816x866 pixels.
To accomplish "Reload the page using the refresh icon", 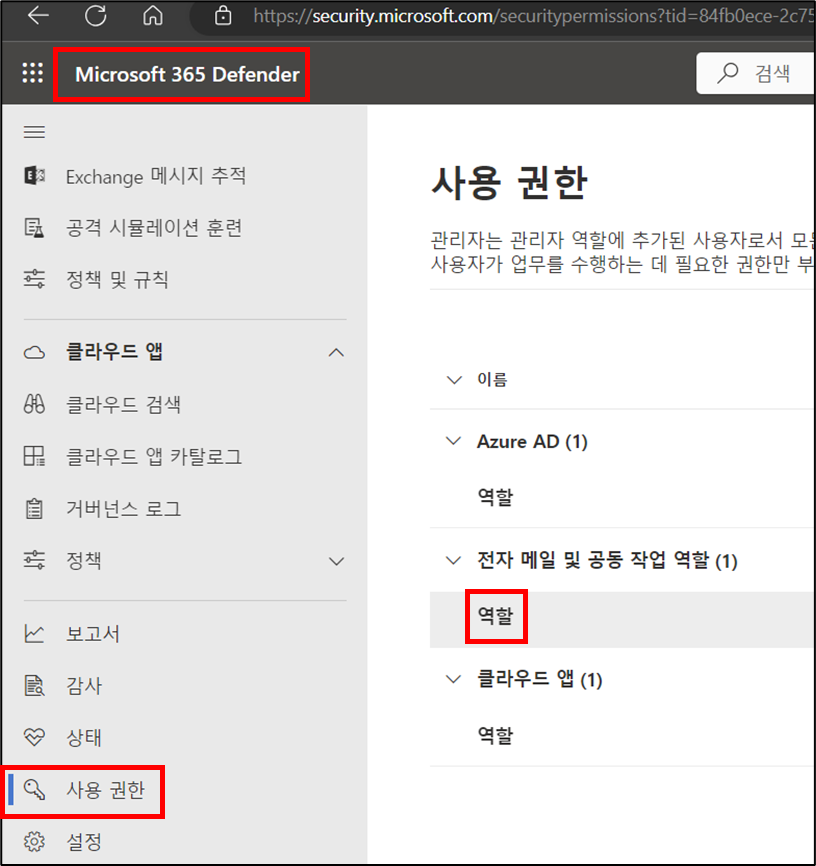I will (96, 15).
